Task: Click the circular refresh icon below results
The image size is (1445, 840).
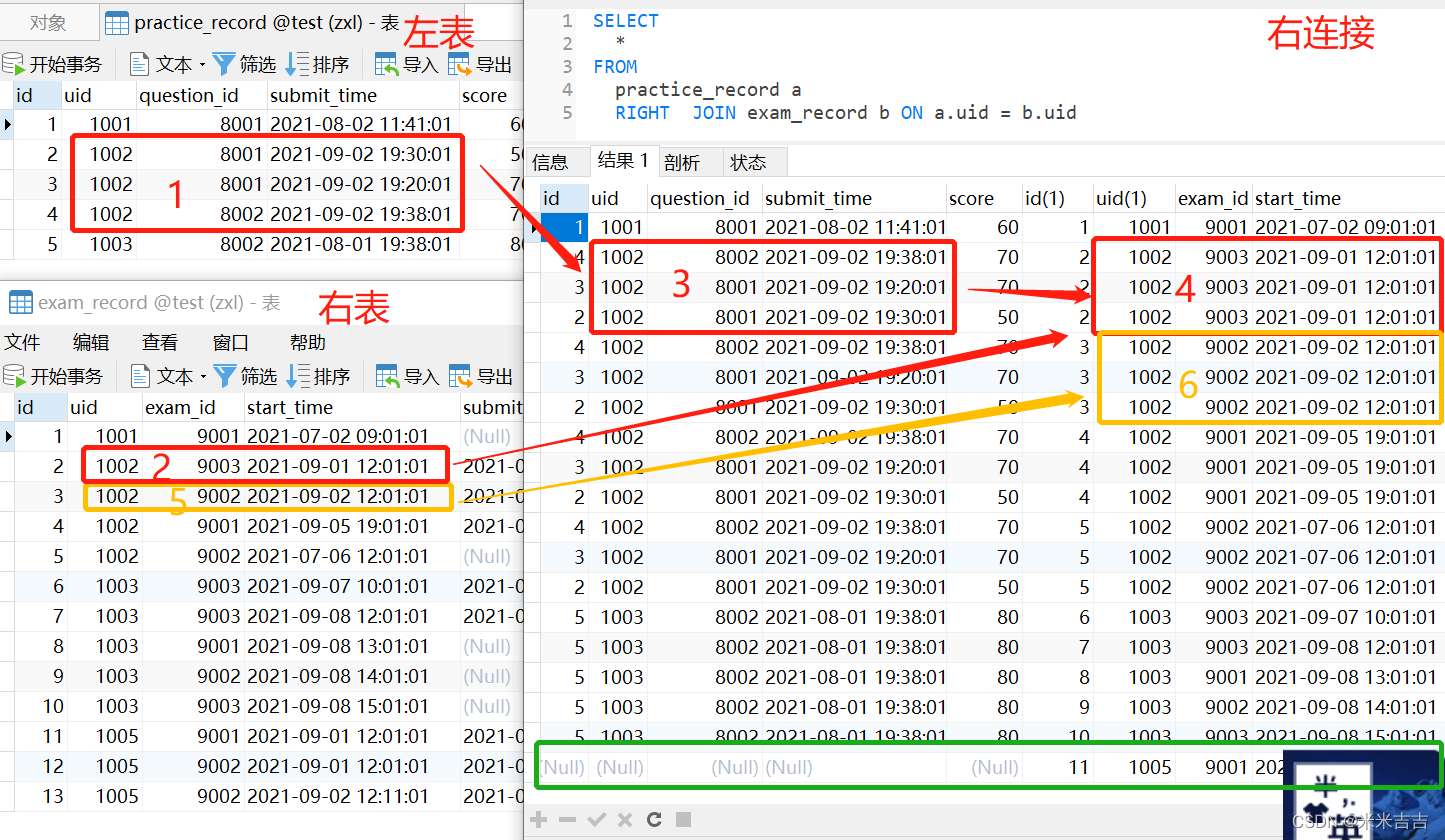Action: (x=654, y=820)
